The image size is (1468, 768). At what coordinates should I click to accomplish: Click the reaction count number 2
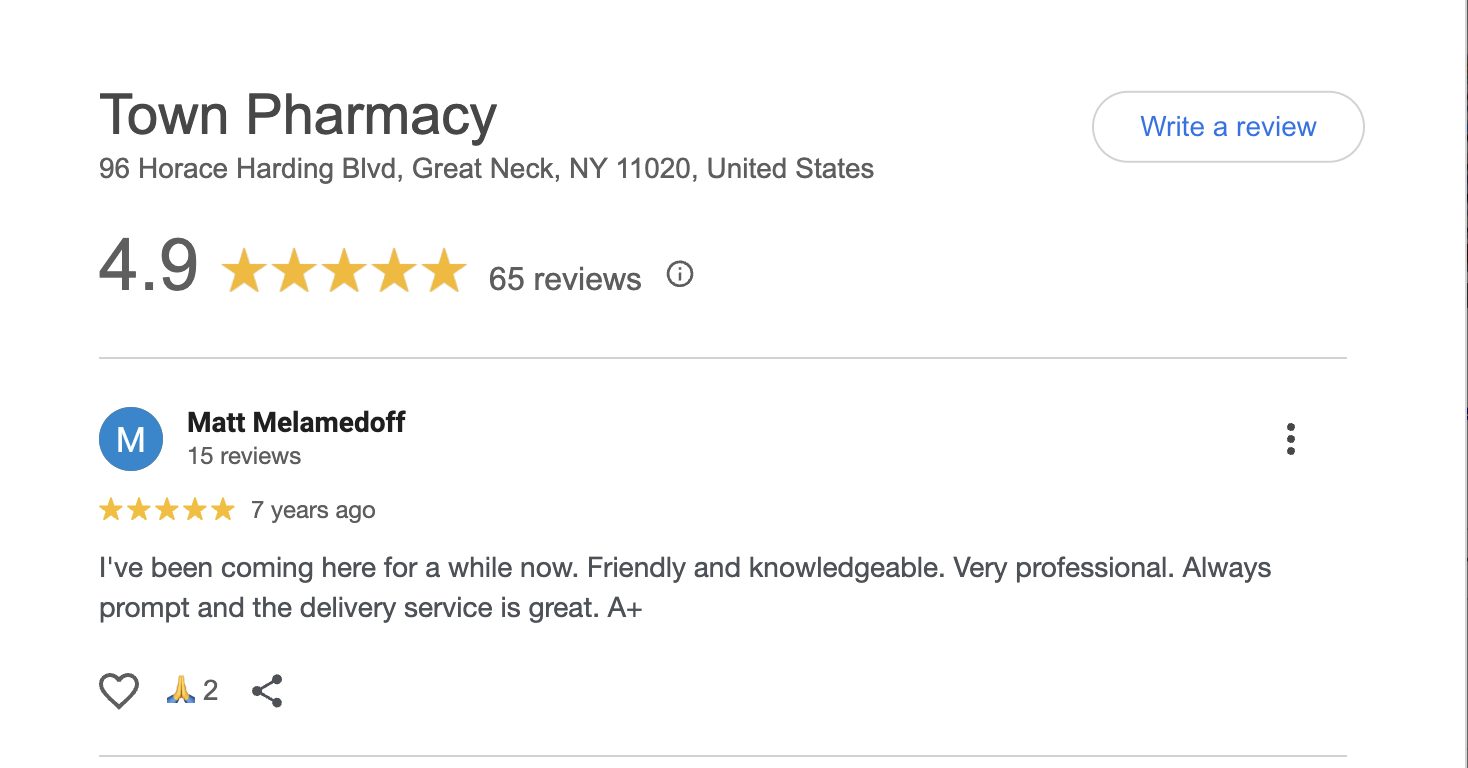(210, 690)
